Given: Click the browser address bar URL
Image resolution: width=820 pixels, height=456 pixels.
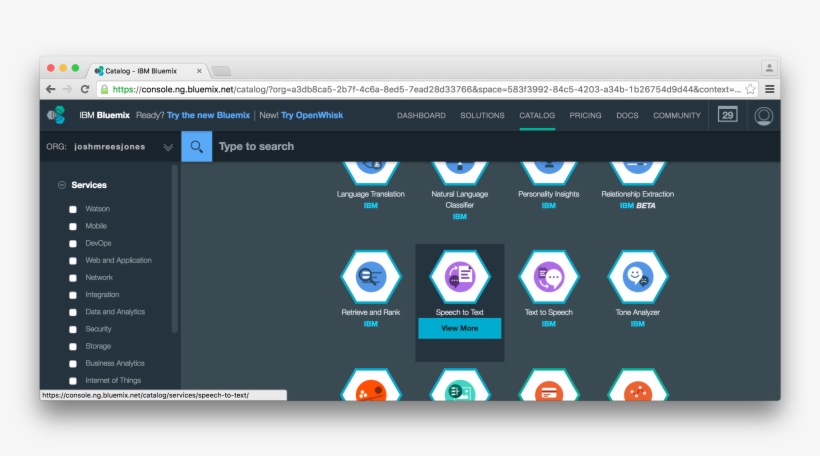Looking at the screenshot, I should [427, 89].
